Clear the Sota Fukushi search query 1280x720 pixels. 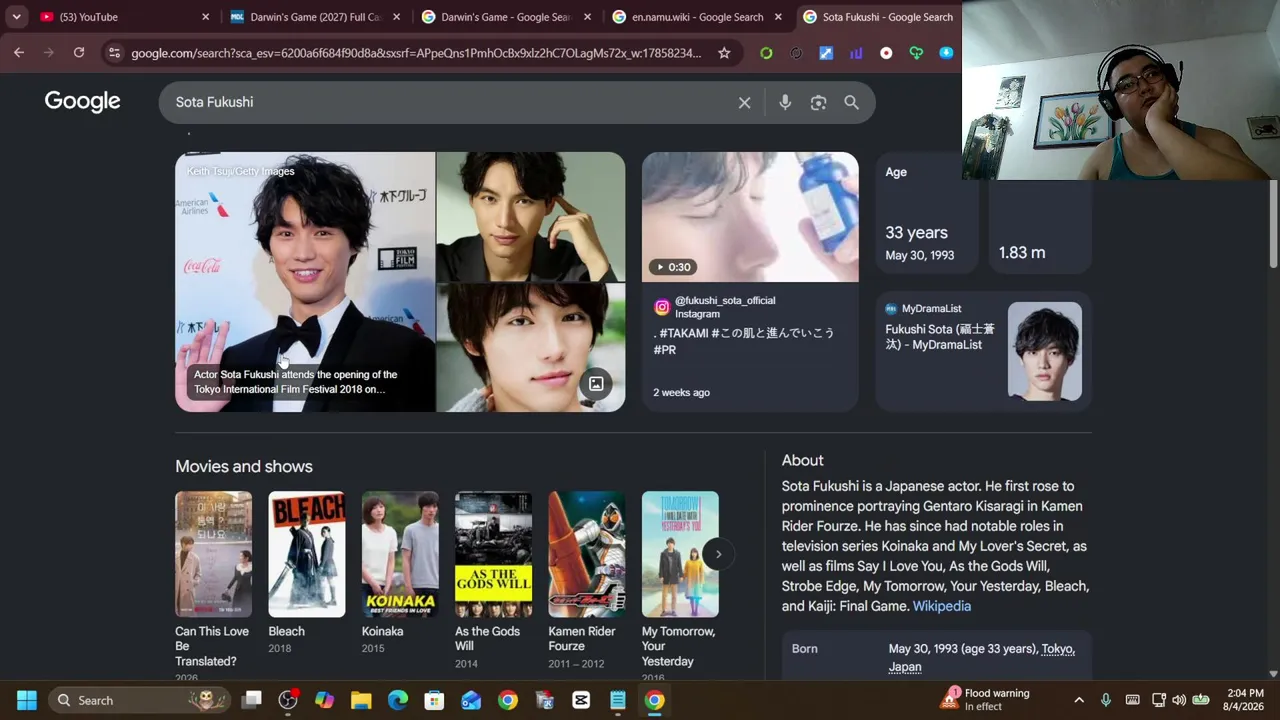[744, 102]
